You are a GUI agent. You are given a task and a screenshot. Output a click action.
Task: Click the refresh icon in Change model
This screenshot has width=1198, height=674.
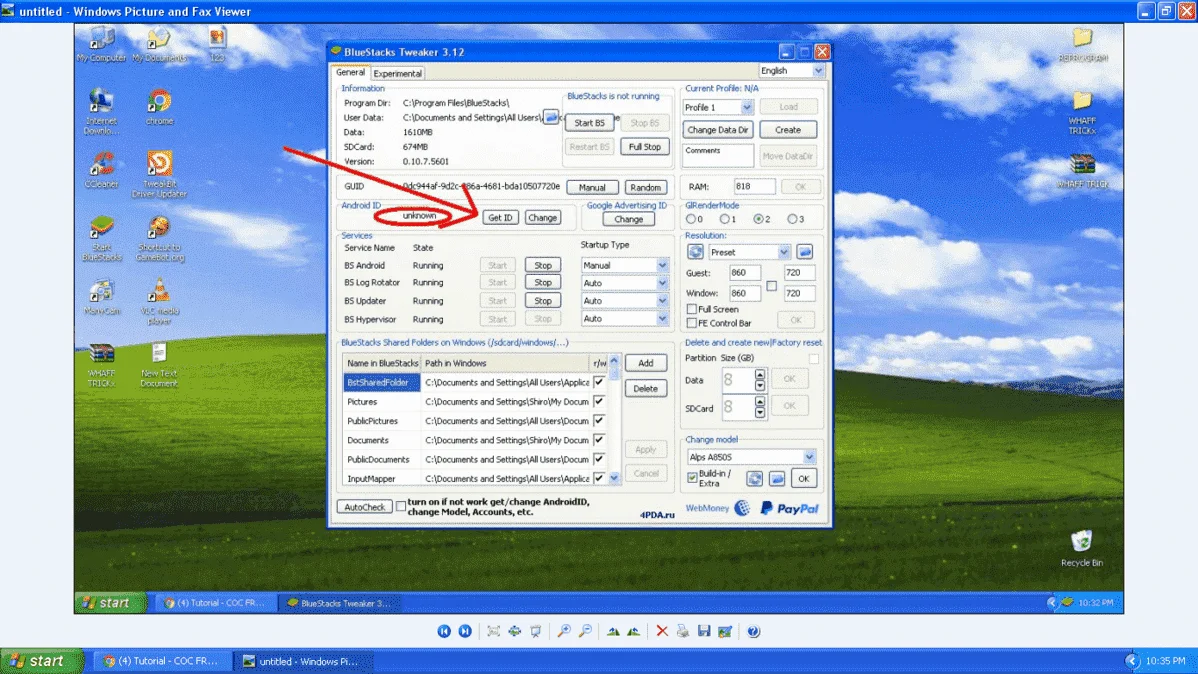[754, 478]
